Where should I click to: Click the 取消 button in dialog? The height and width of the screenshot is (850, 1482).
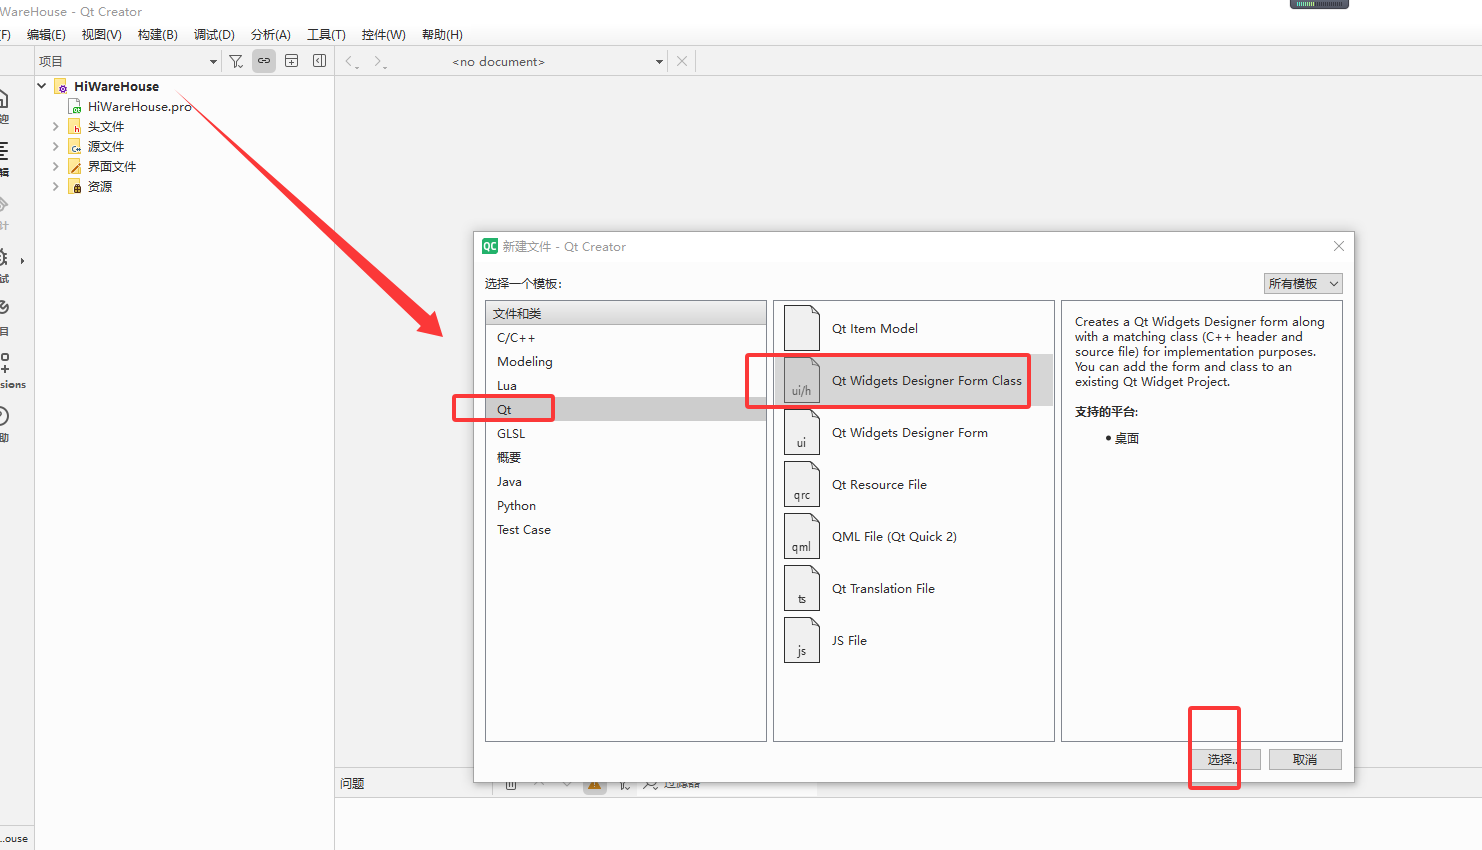1305,760
